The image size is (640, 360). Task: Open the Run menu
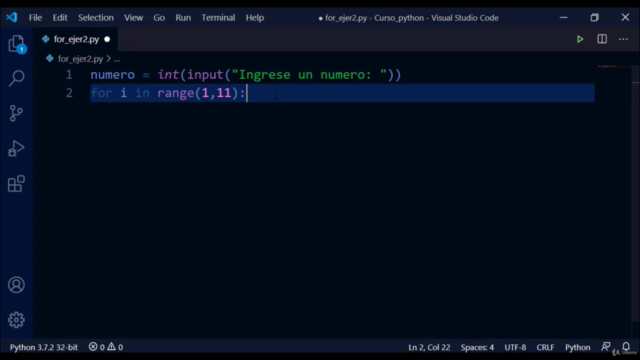(183, 18)
